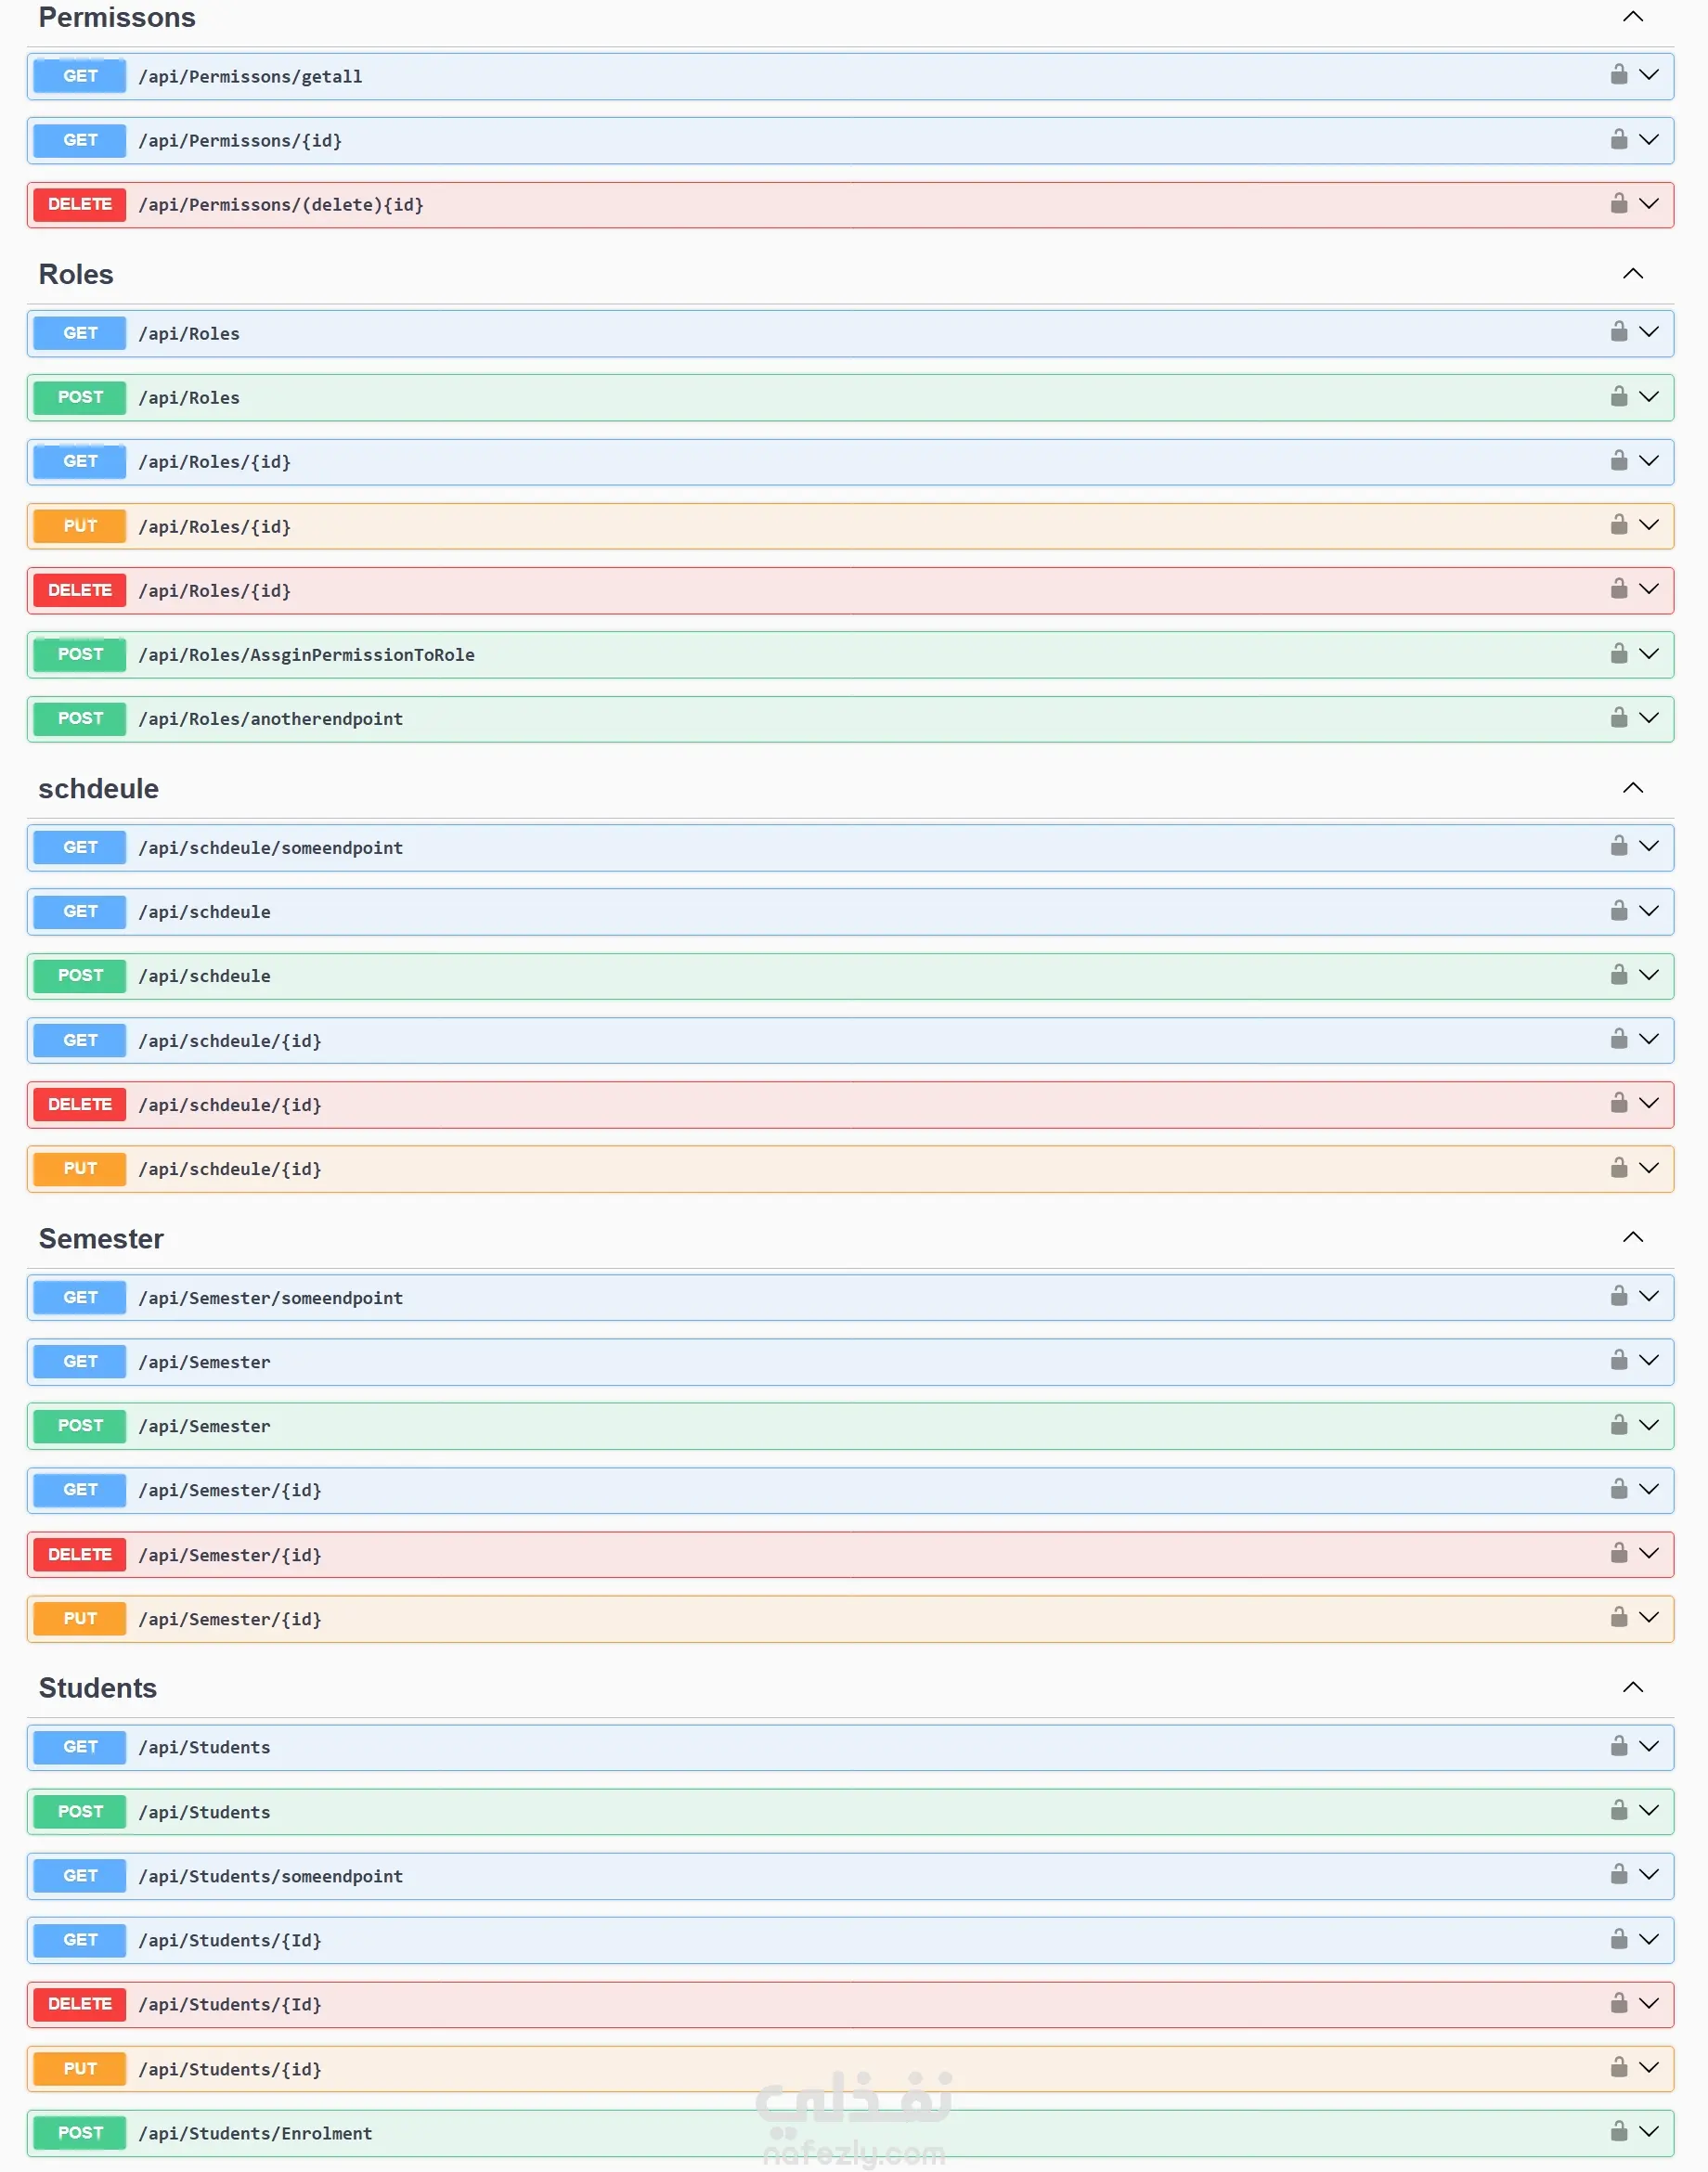The image size is (1708, 2172).
Task: Click path text /api/Semester/someendpoint
Action: (271, 1298)
